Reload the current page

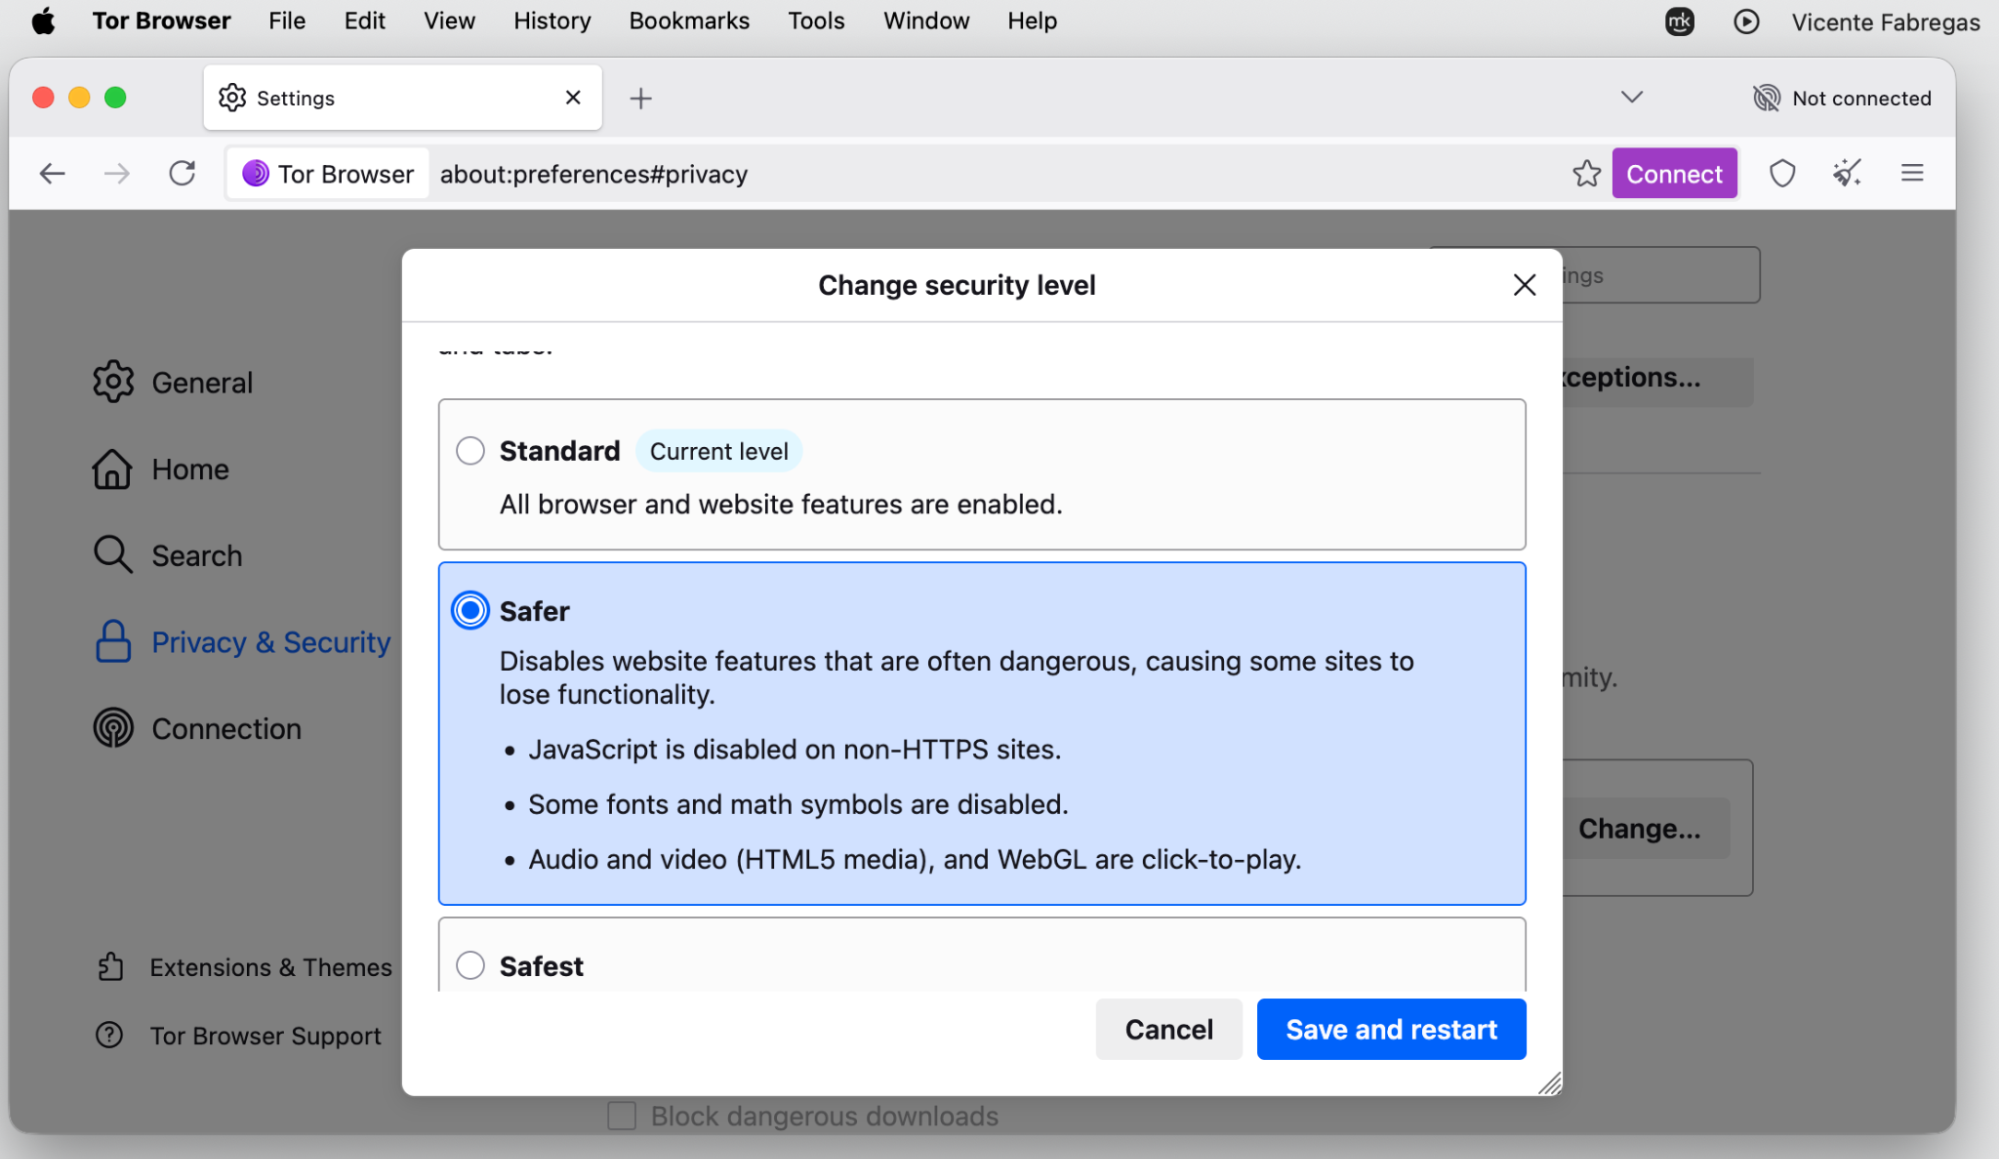[x=182, y=174]
